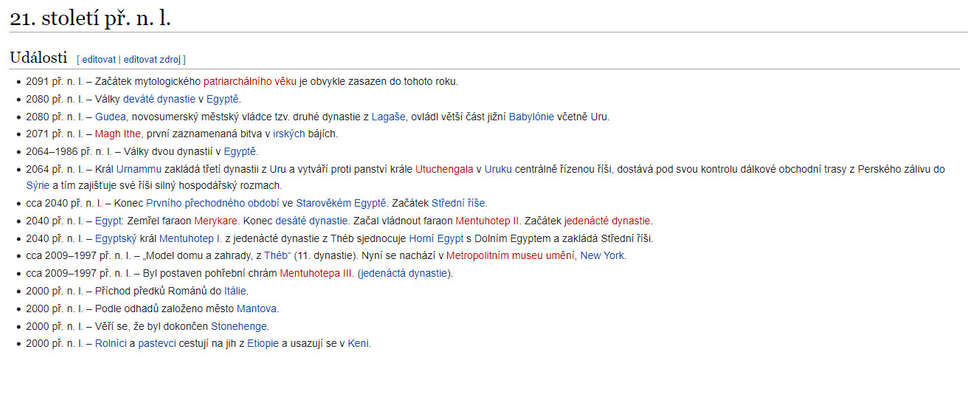Screen dimensions: 968x400
Task: Open the 'Stonehenge' link
Action: [240, 325]
